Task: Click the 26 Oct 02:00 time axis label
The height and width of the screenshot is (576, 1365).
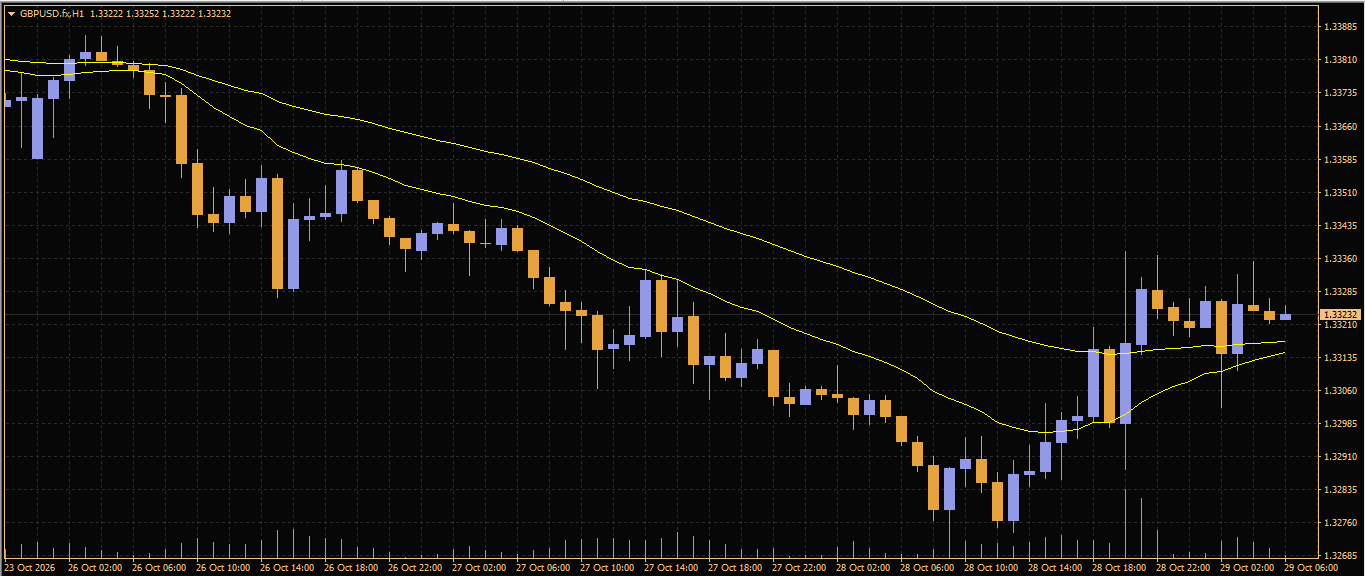Action: 96,567
